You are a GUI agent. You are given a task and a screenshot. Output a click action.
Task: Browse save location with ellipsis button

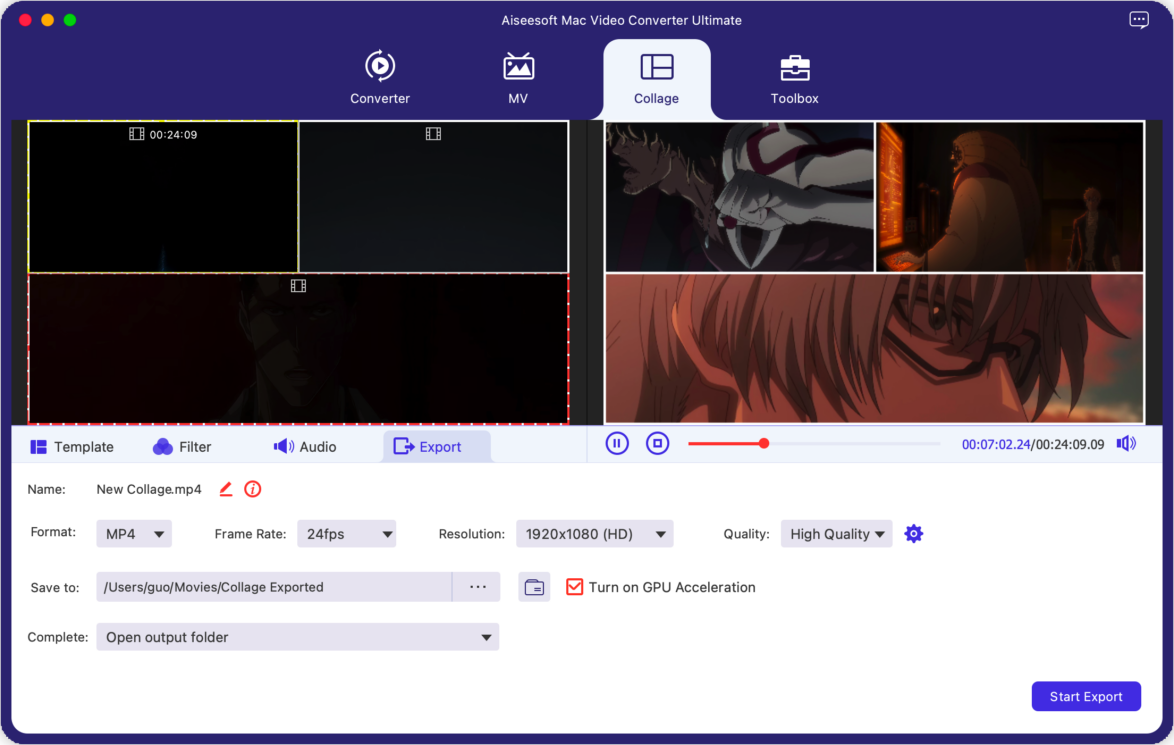pos(478,587)
